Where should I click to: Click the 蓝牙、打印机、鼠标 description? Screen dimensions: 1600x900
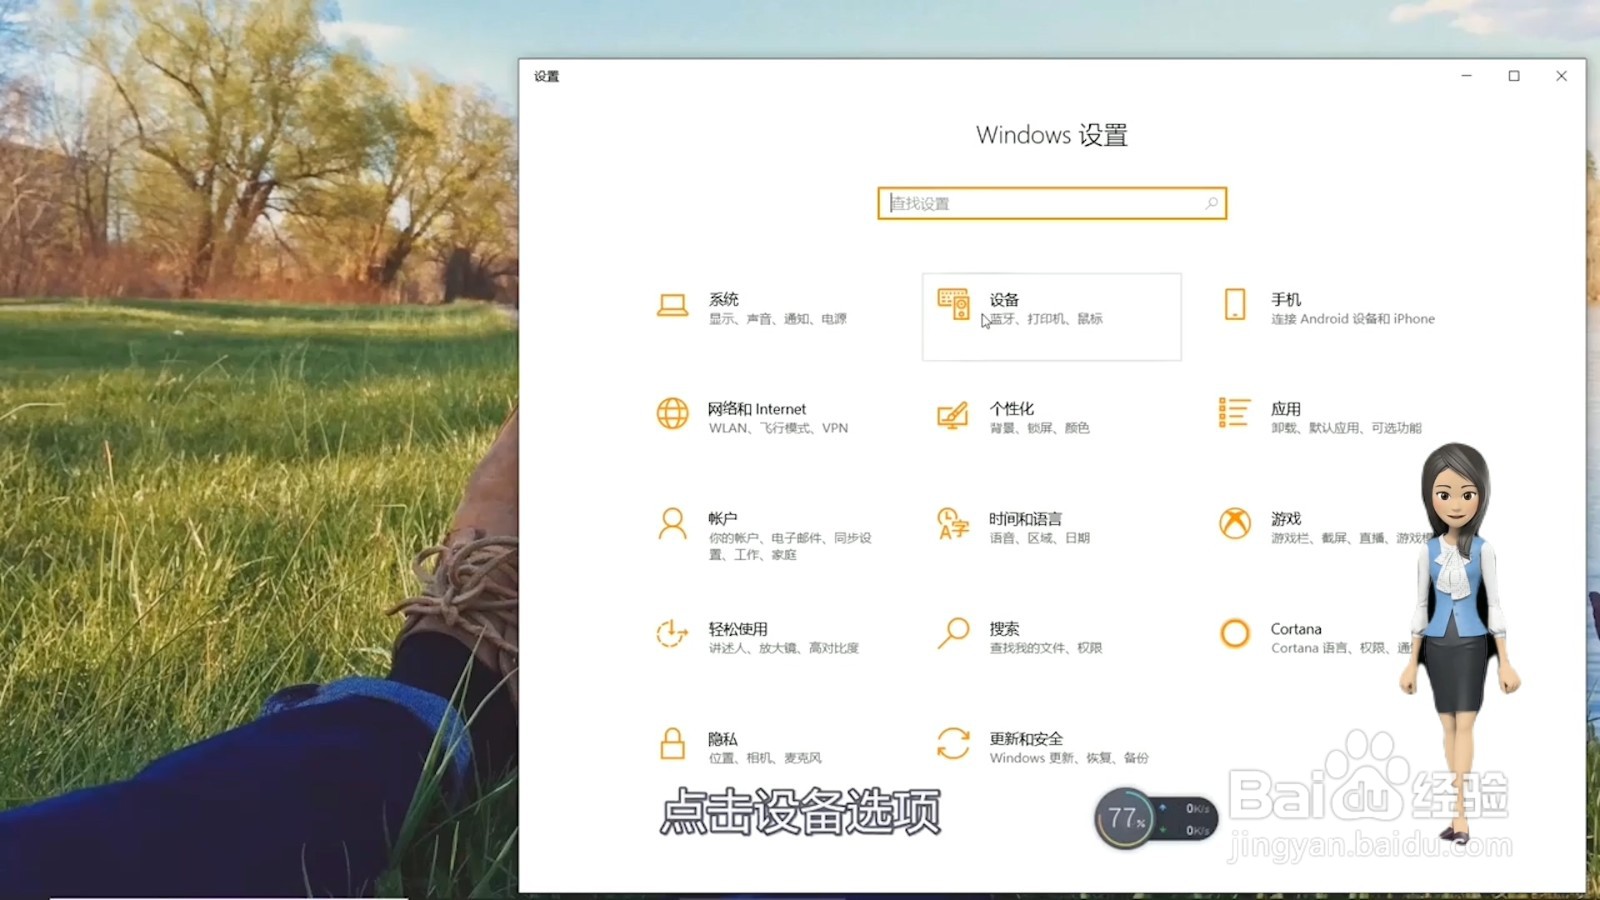(x=1046, y=319)
